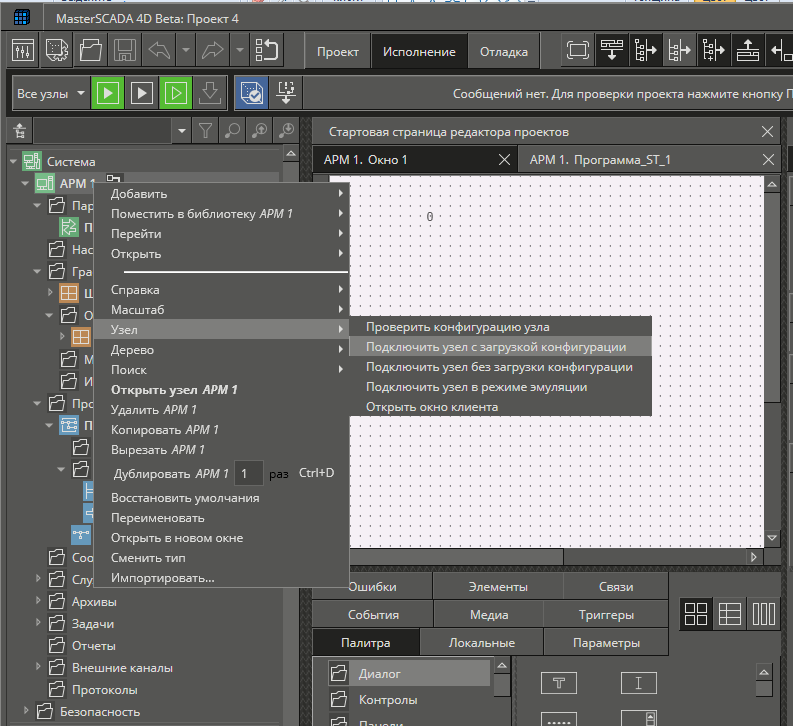
Task: Click the tree download icon next to check
Action: (286, 93)
